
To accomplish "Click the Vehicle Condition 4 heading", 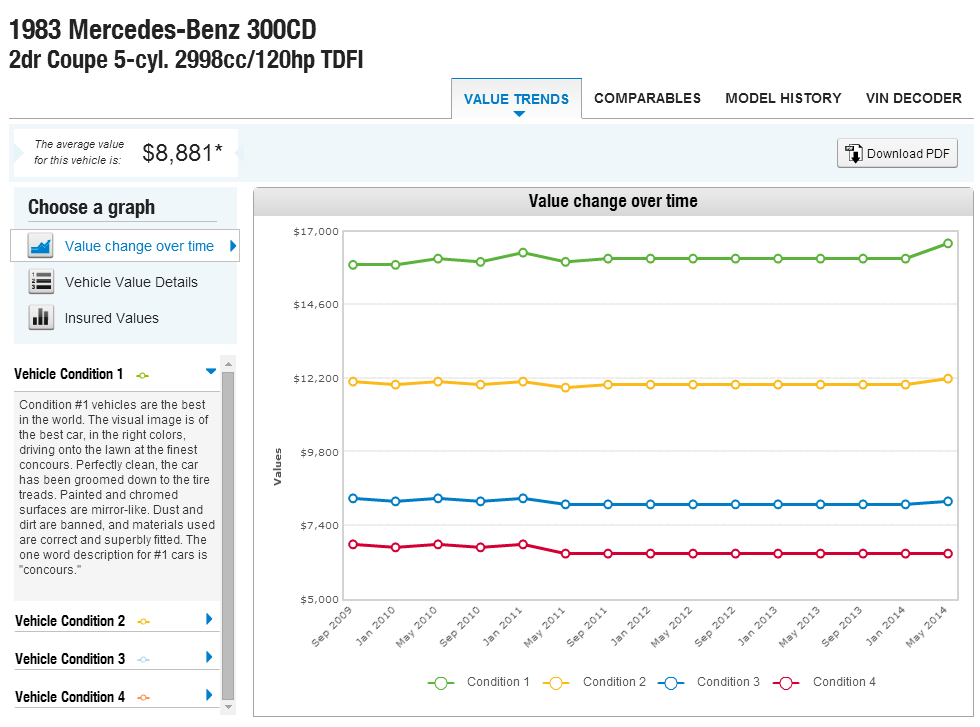I will point(70,697).
